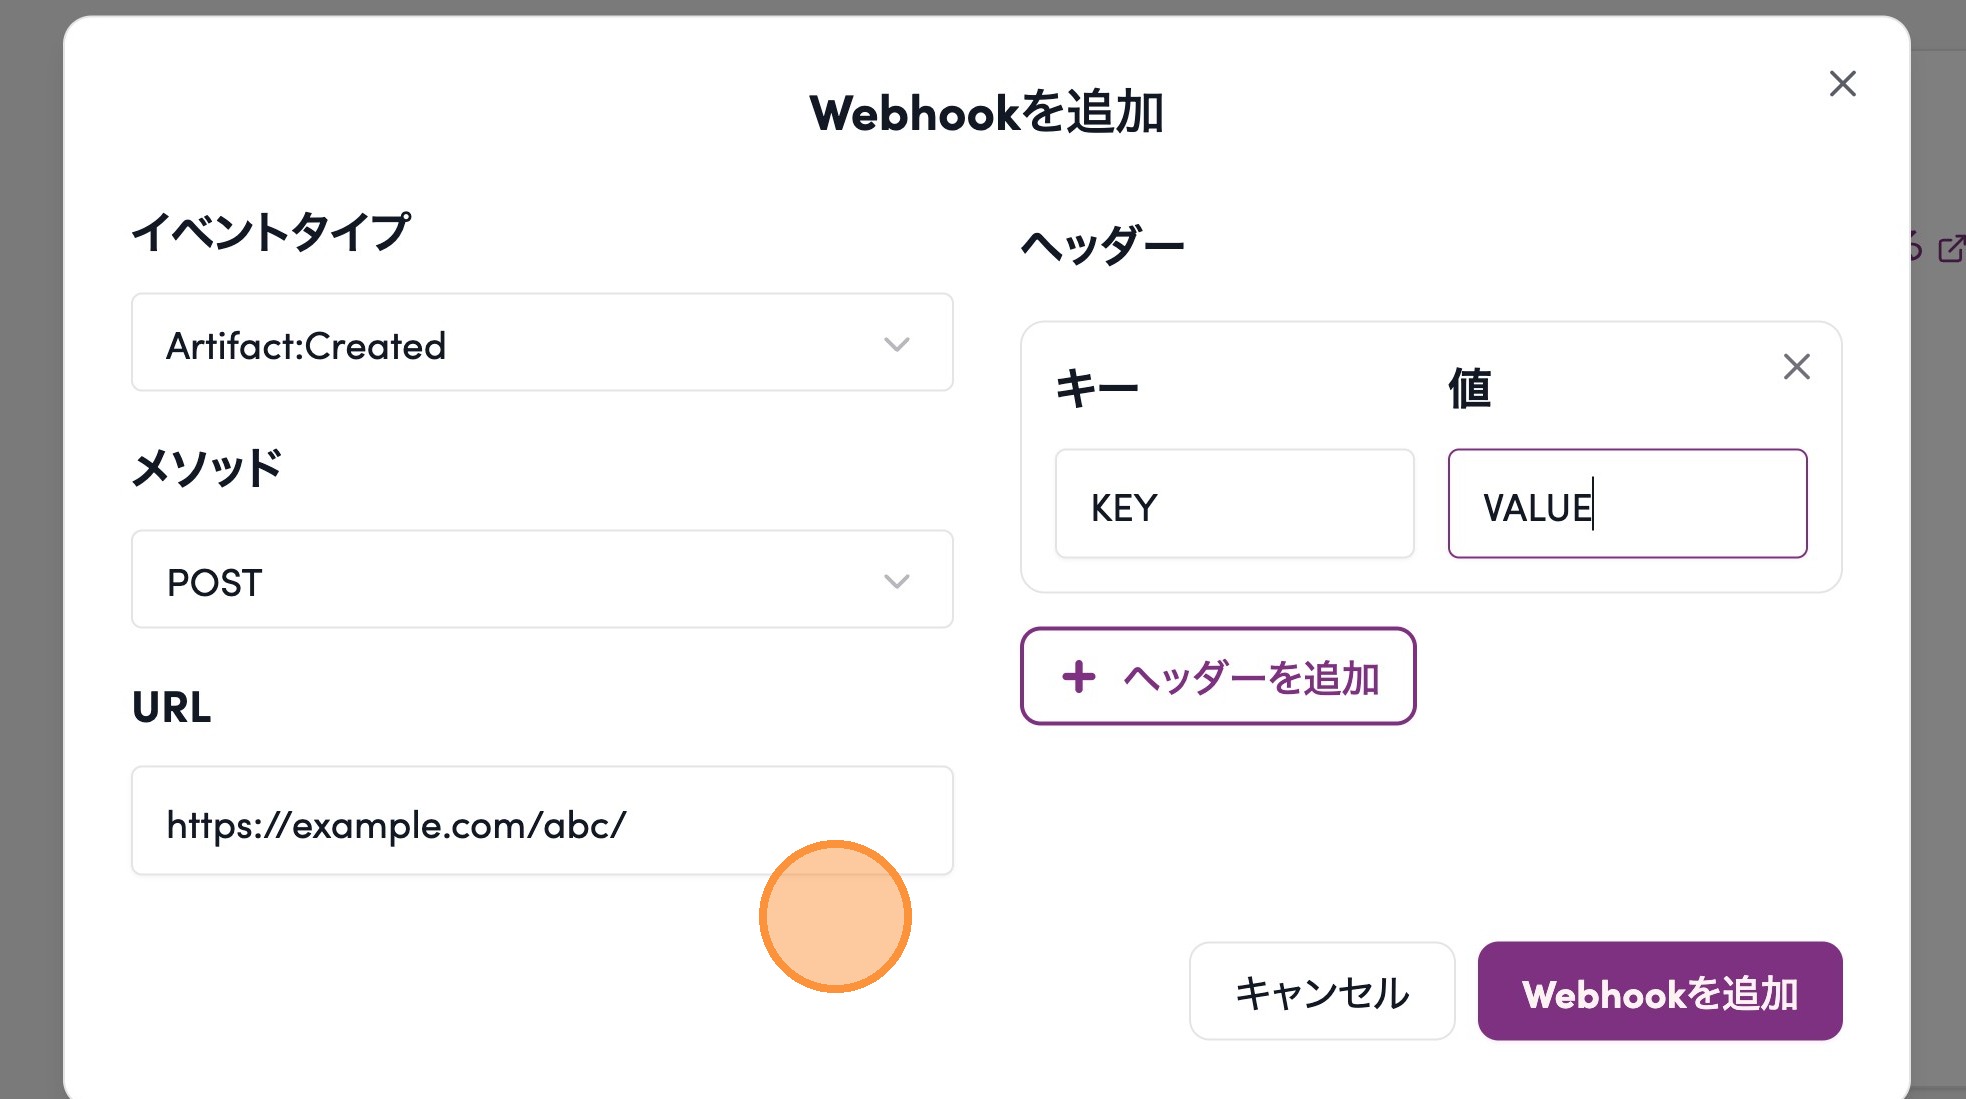
Task: Click the dimmed backdrop left of the dialog
Action: 30,550
